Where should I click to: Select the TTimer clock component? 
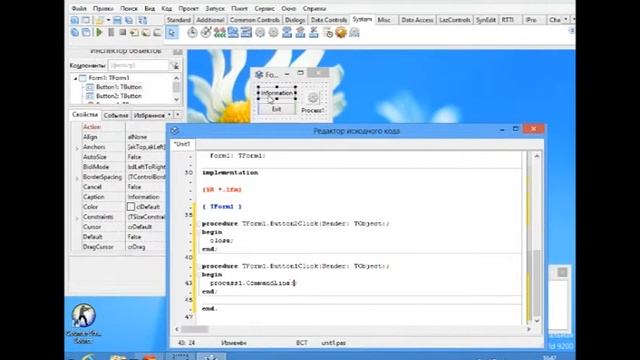coord(192,32)
